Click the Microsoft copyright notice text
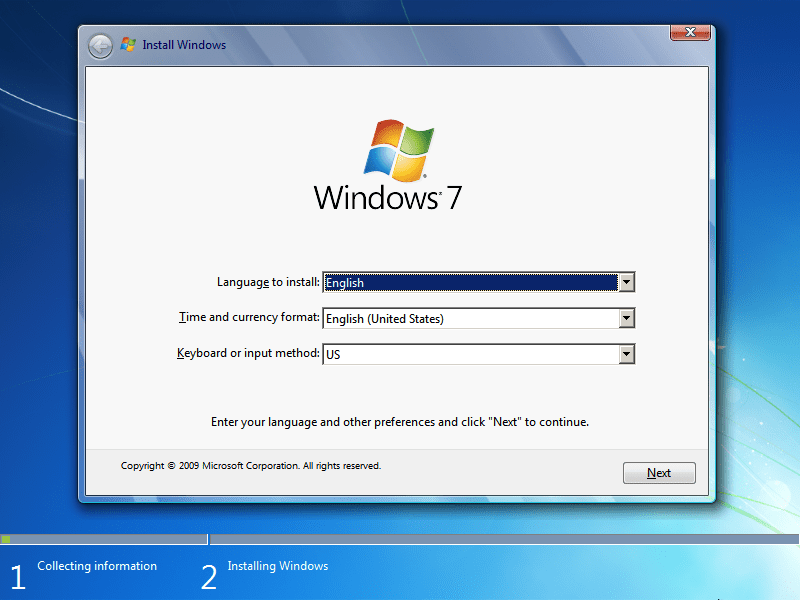Viewport: 800px width, 600px height. tap(250, 465)
